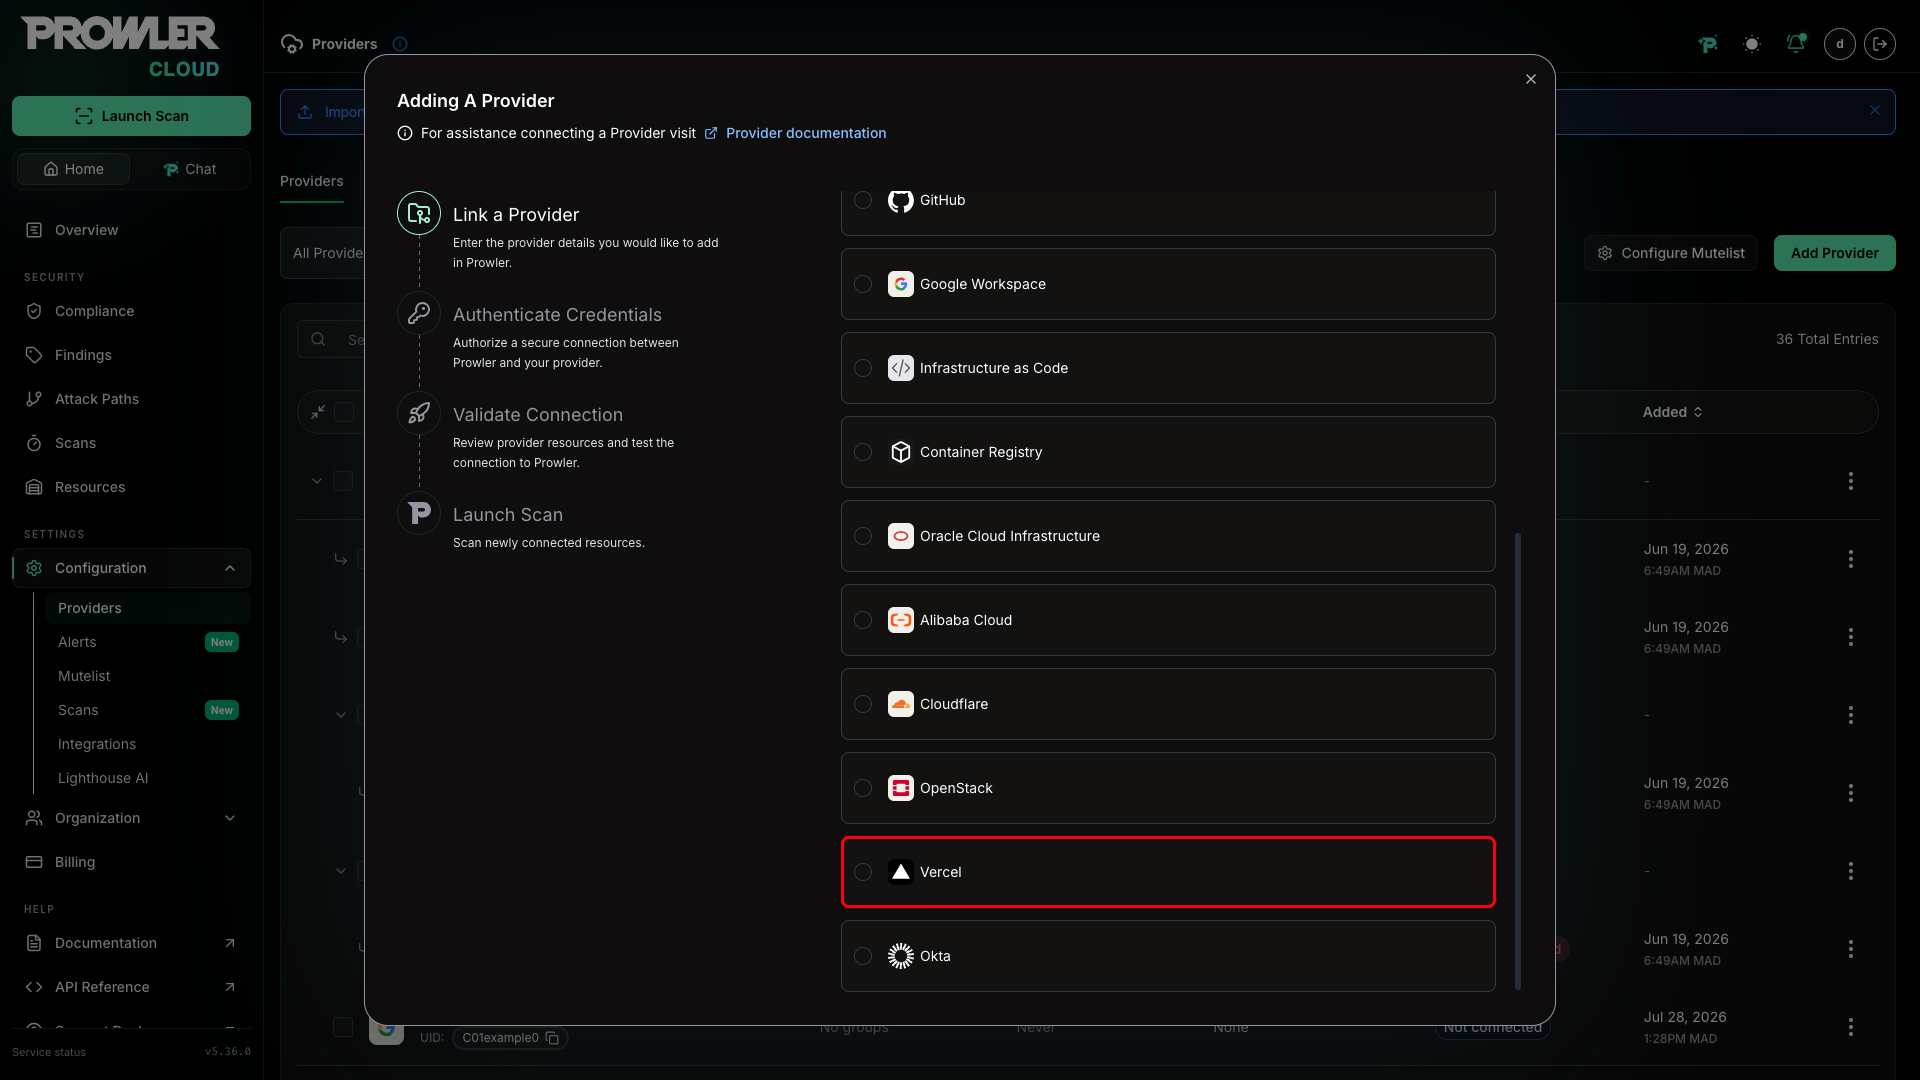Open the Provider documentation link
The image size is (1920, 1080).
click(806, 133)
